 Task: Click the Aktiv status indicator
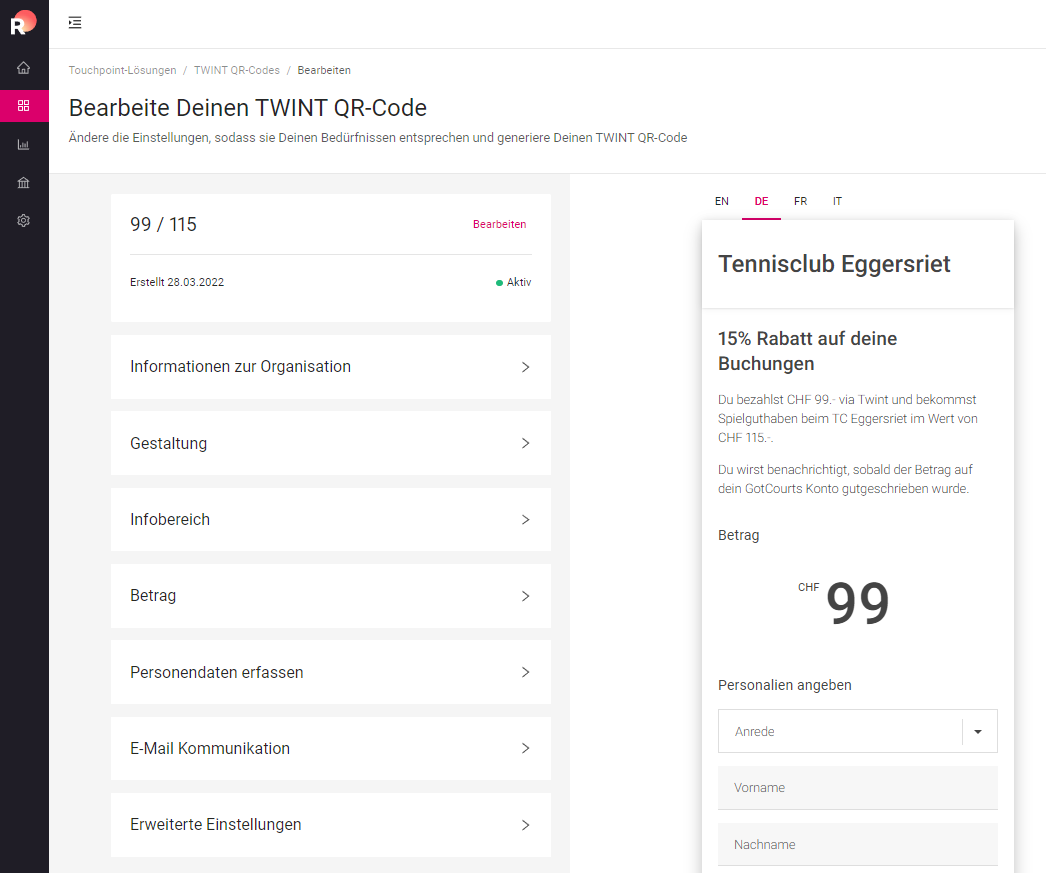(514, 282)
